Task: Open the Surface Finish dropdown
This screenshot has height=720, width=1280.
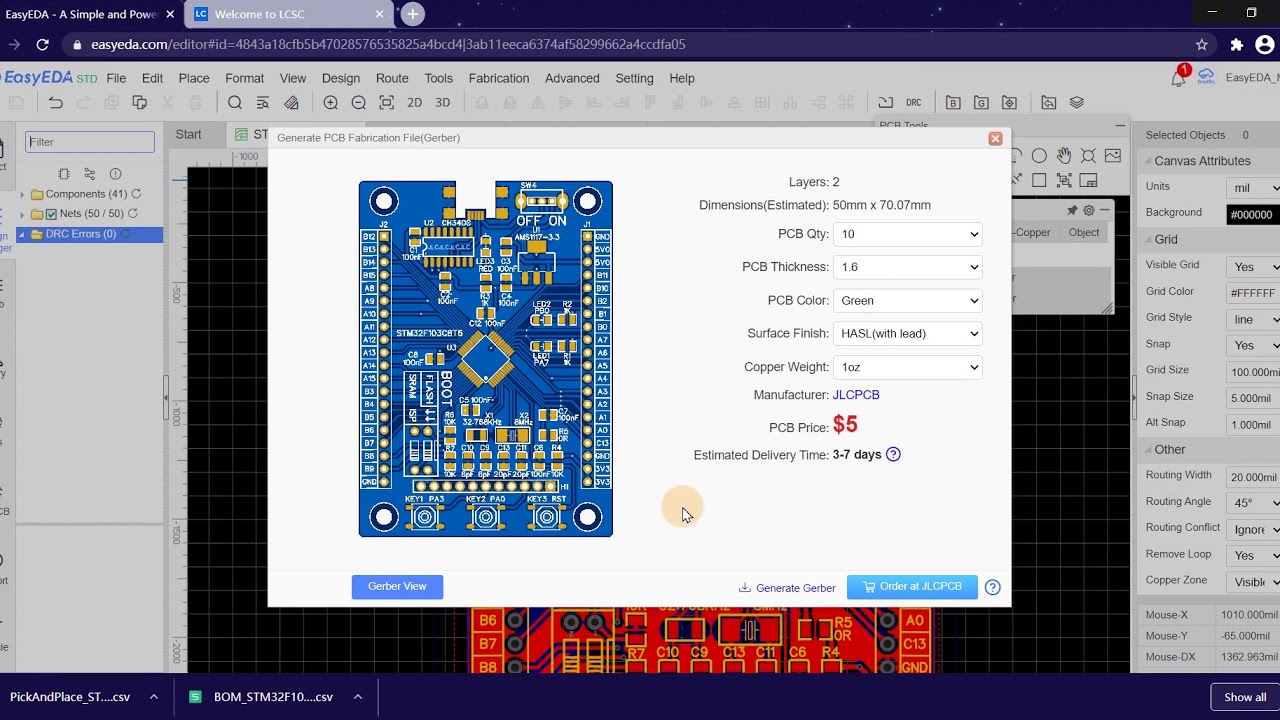Action: click(x=908, y=334)
